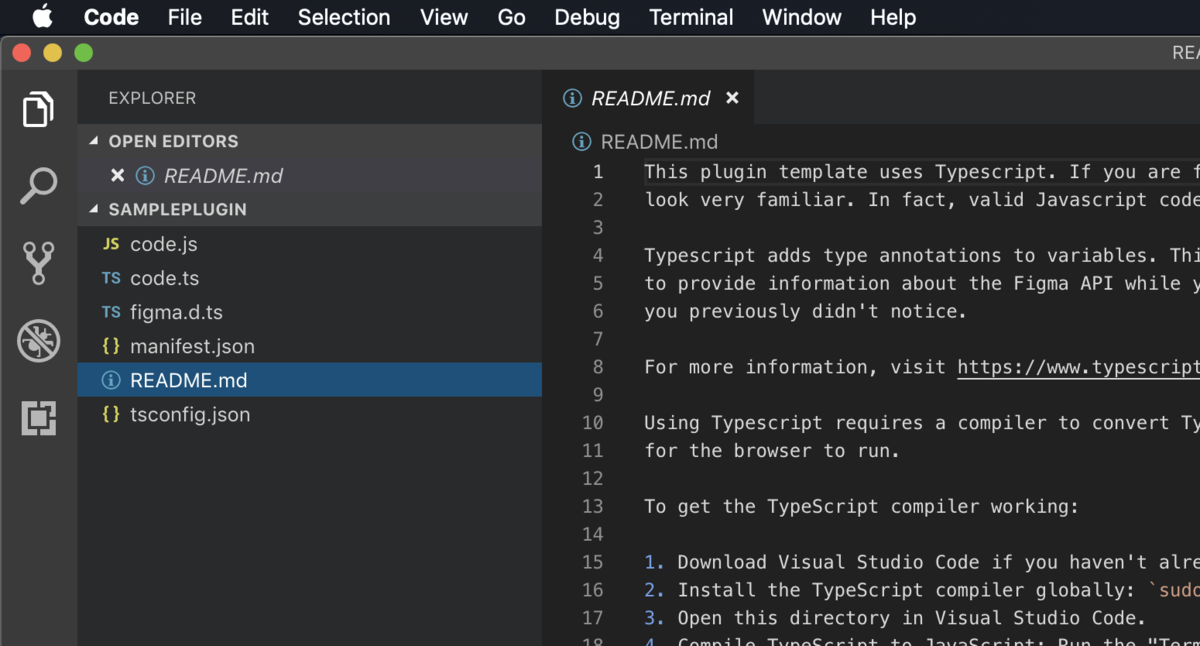The height and width of the screenshot is (646, 1200).
Task: Click the braces icon beside manifest.json
Action: click(111, 346)
